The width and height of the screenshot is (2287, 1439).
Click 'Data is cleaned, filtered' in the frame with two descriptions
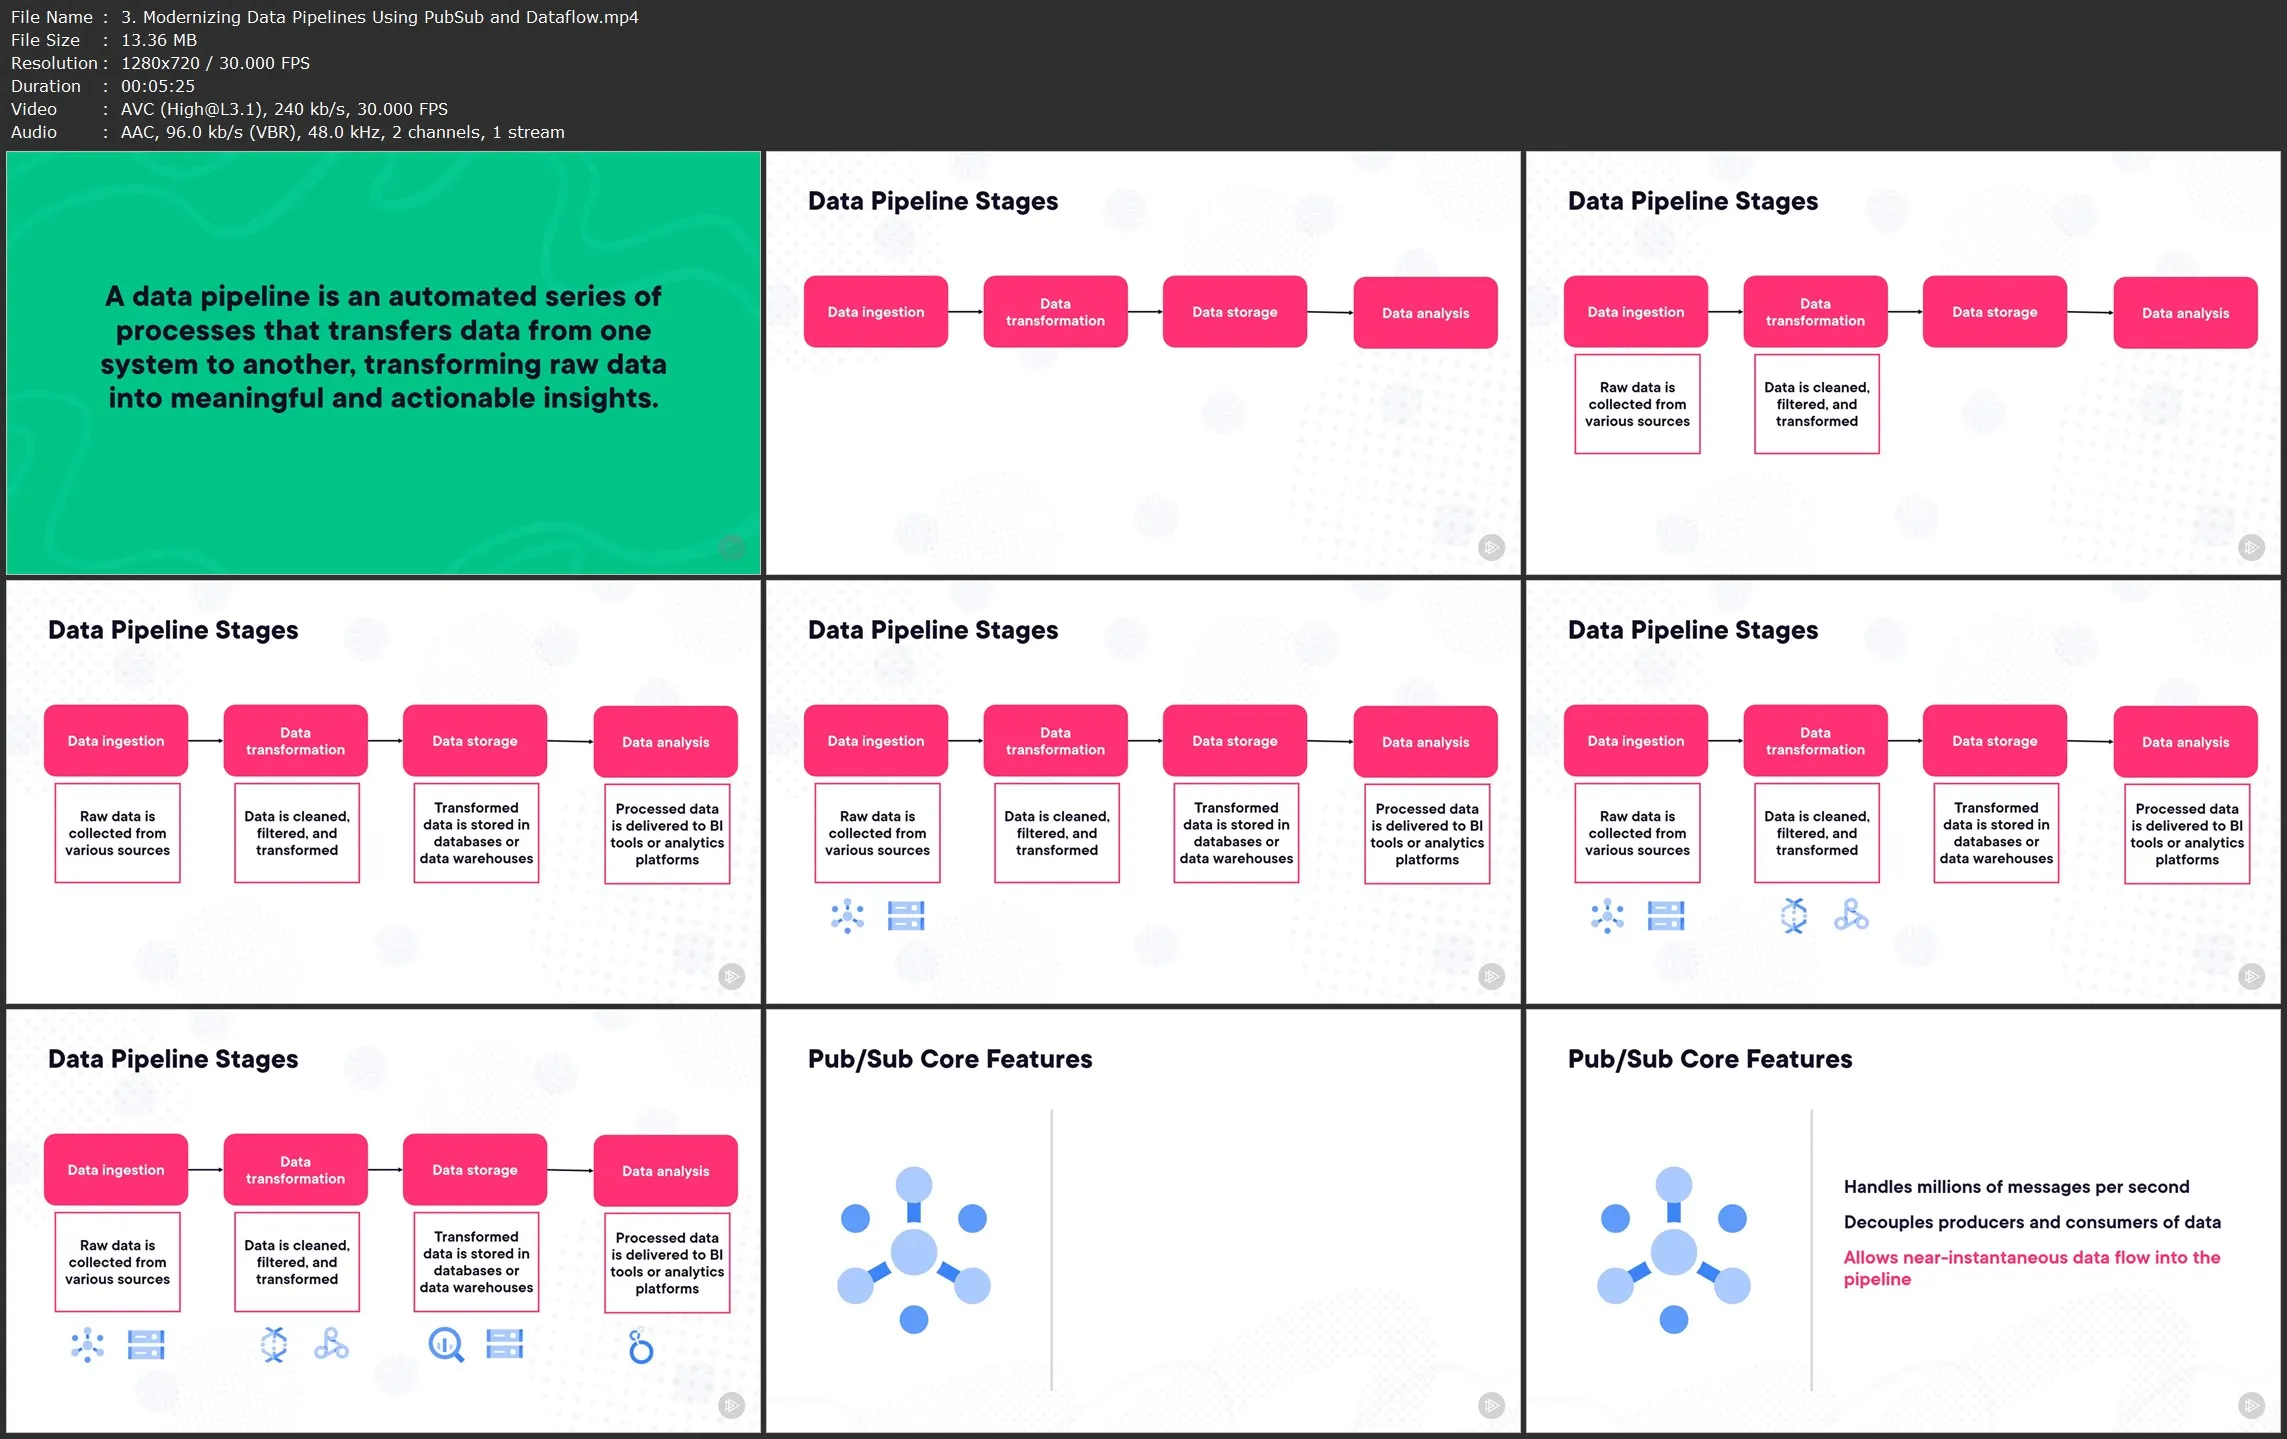click(x=1817, y=404)
